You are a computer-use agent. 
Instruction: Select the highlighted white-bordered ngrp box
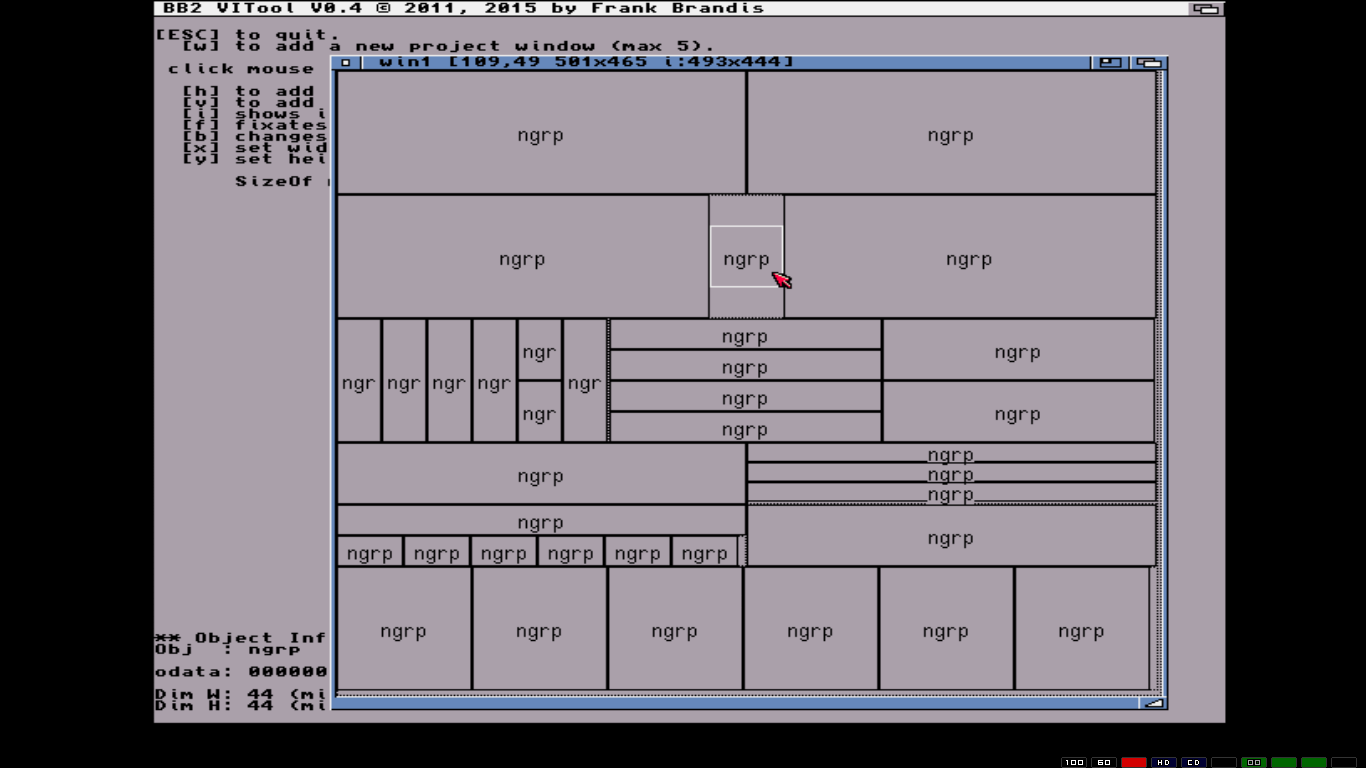pyautogui.click(x=746, y=256)
